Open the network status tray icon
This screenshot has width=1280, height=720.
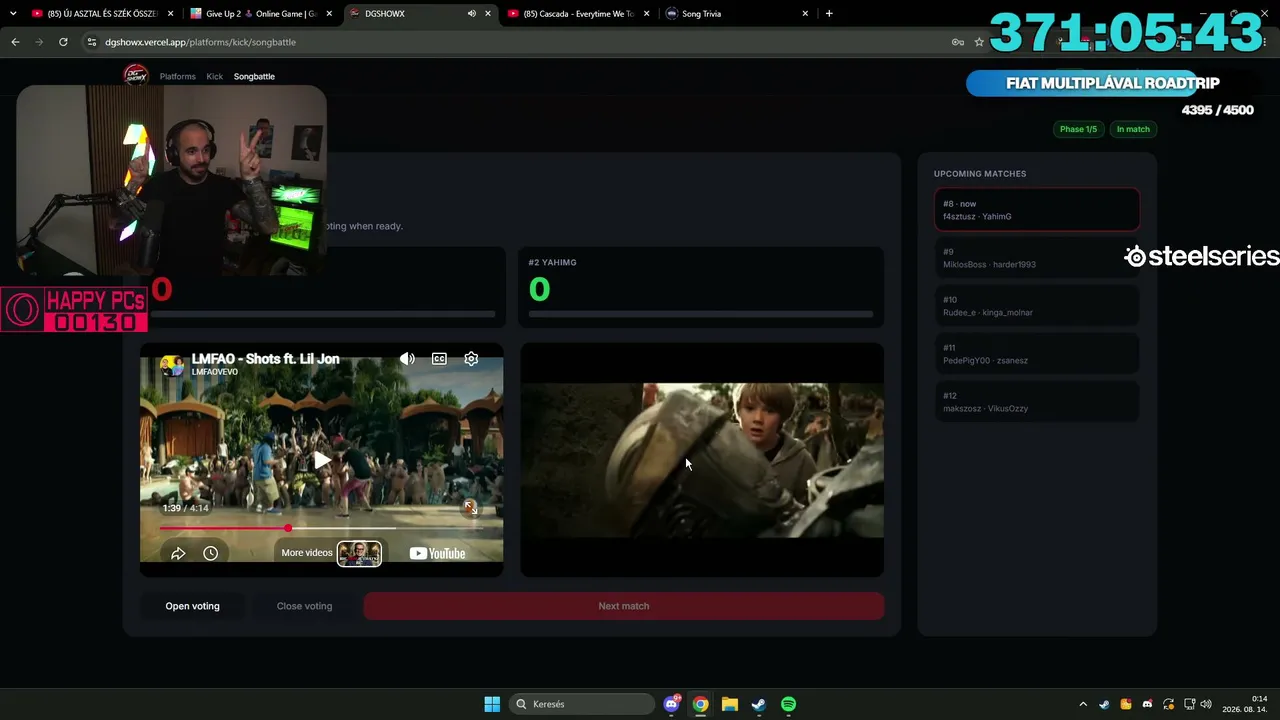coord(1190,704)
